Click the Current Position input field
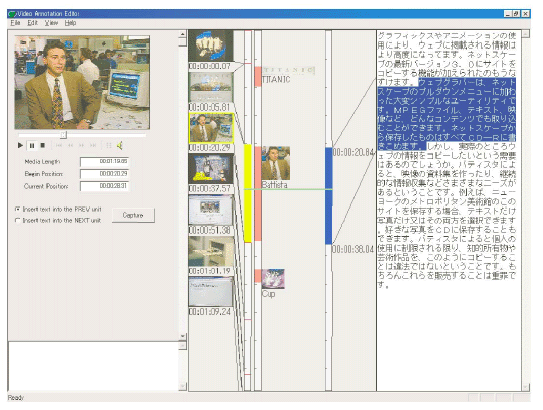 click(105, 186)
